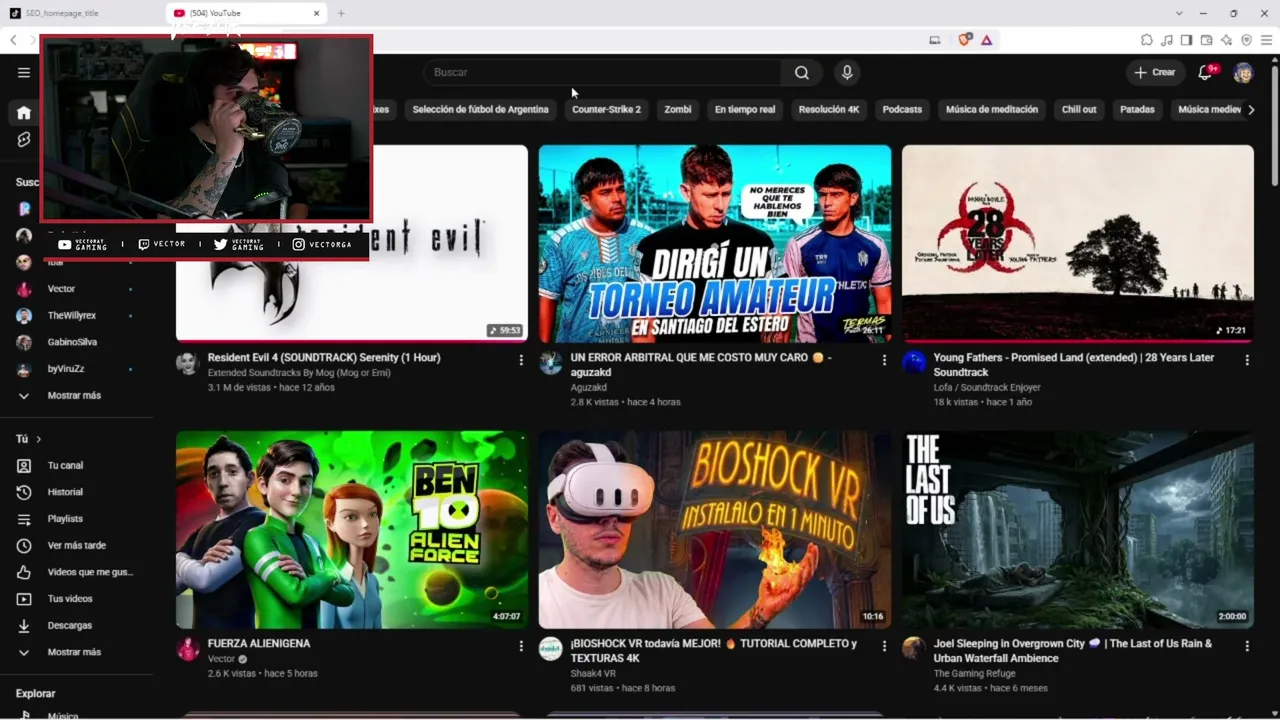Open the browser main menu icon

coord(1266,40)
